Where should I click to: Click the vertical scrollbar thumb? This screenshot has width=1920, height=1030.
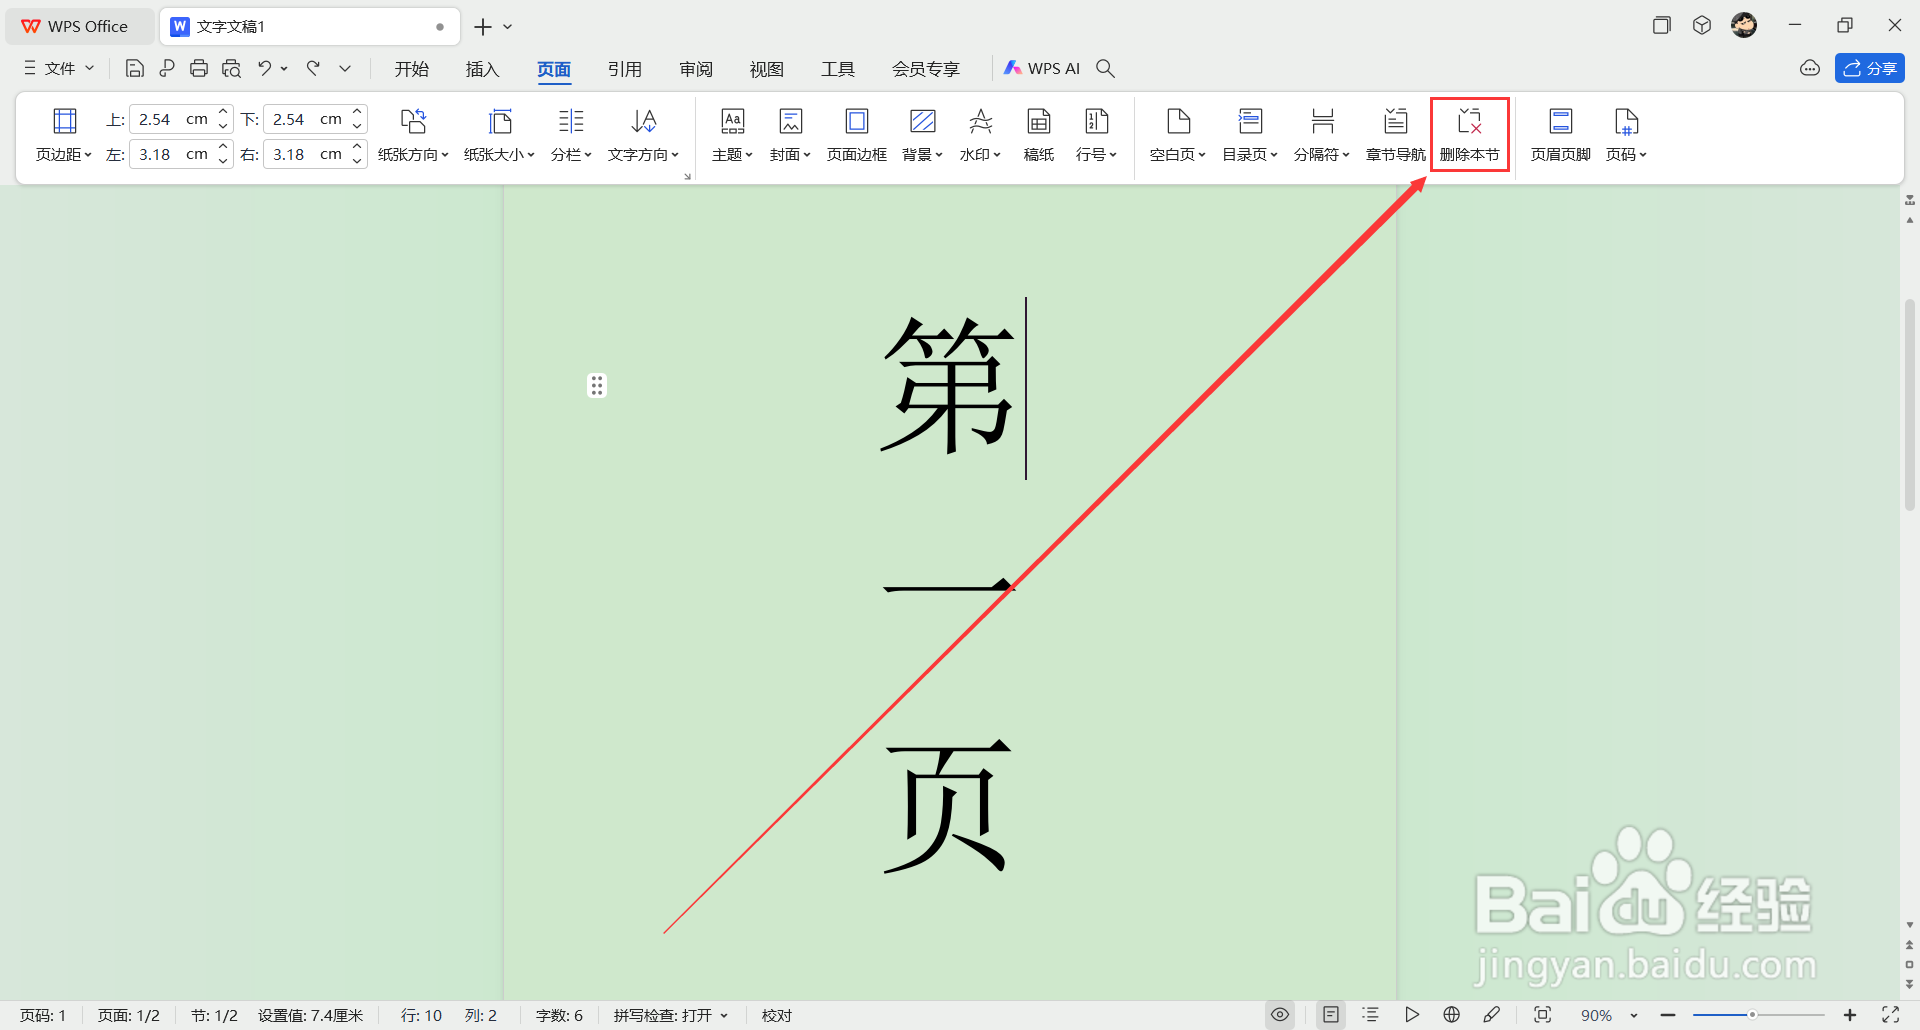(x=1909, y=405)
